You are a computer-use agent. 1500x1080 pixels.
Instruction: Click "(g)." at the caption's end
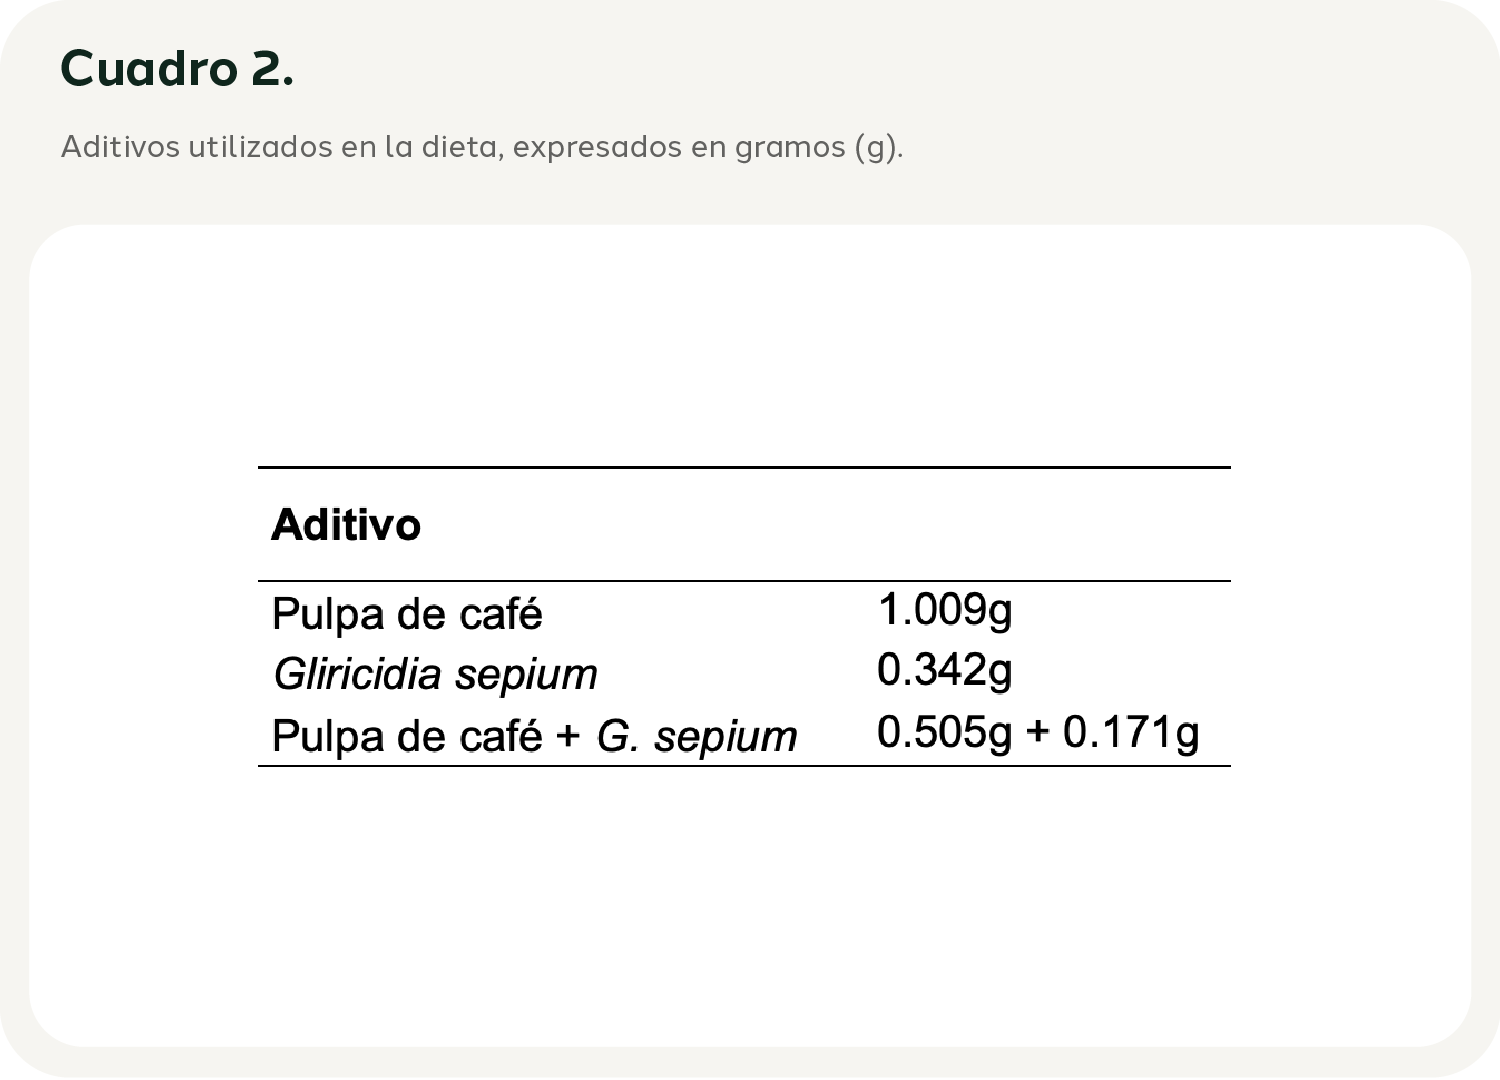pyautogui.click(x=878, y=147)
